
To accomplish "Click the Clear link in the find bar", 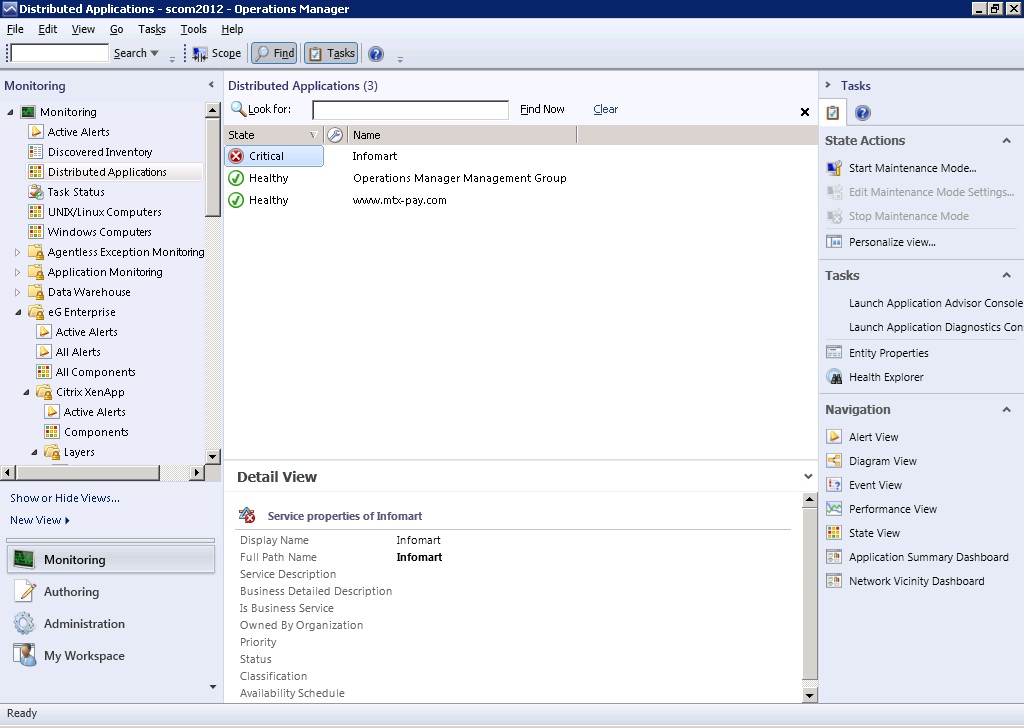I will [605, 110].
